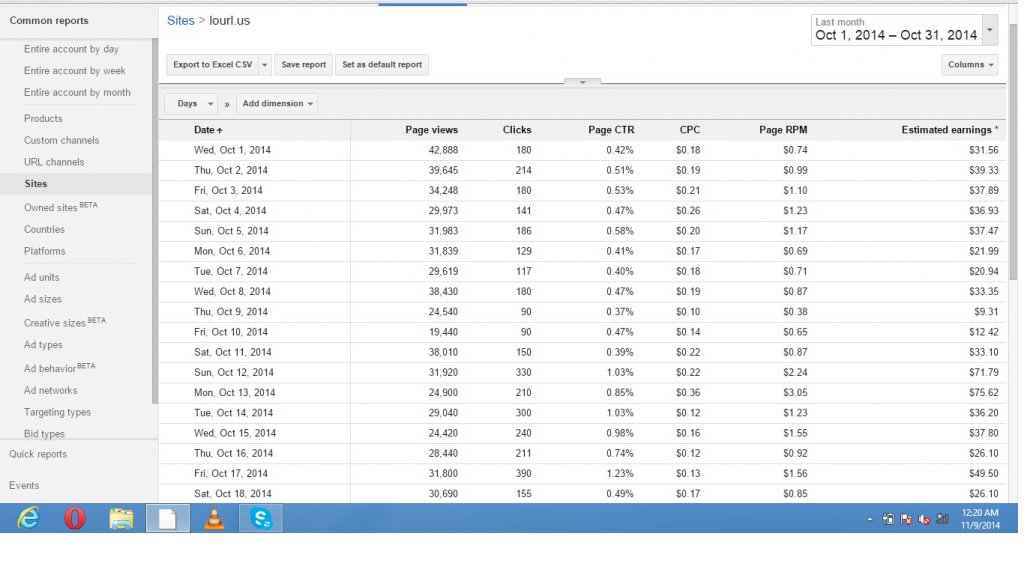Open Entire account by week report
Viewport: 1024px width, 581px height.
[x=74, y=71]
